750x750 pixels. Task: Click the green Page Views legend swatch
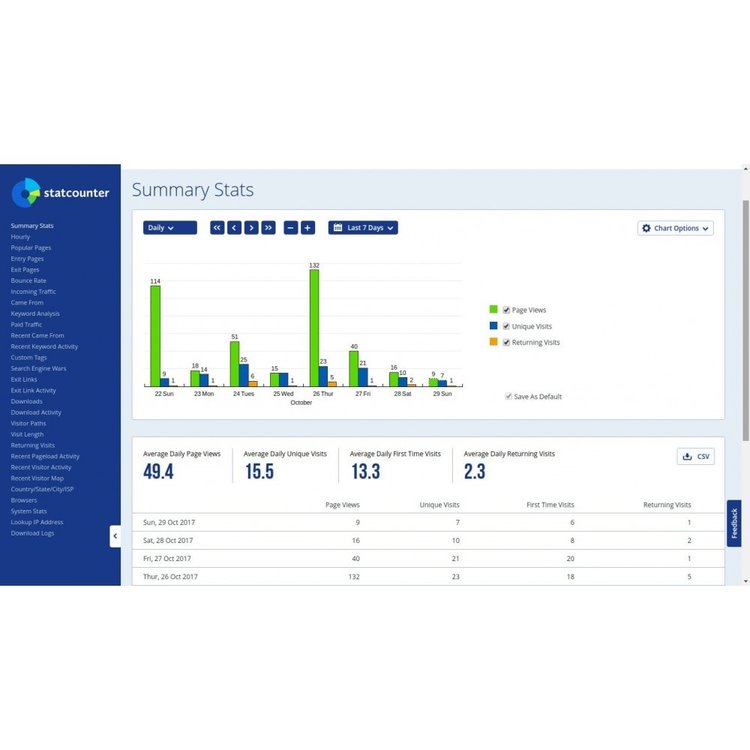pyautogui.click(x=494, y=309)
